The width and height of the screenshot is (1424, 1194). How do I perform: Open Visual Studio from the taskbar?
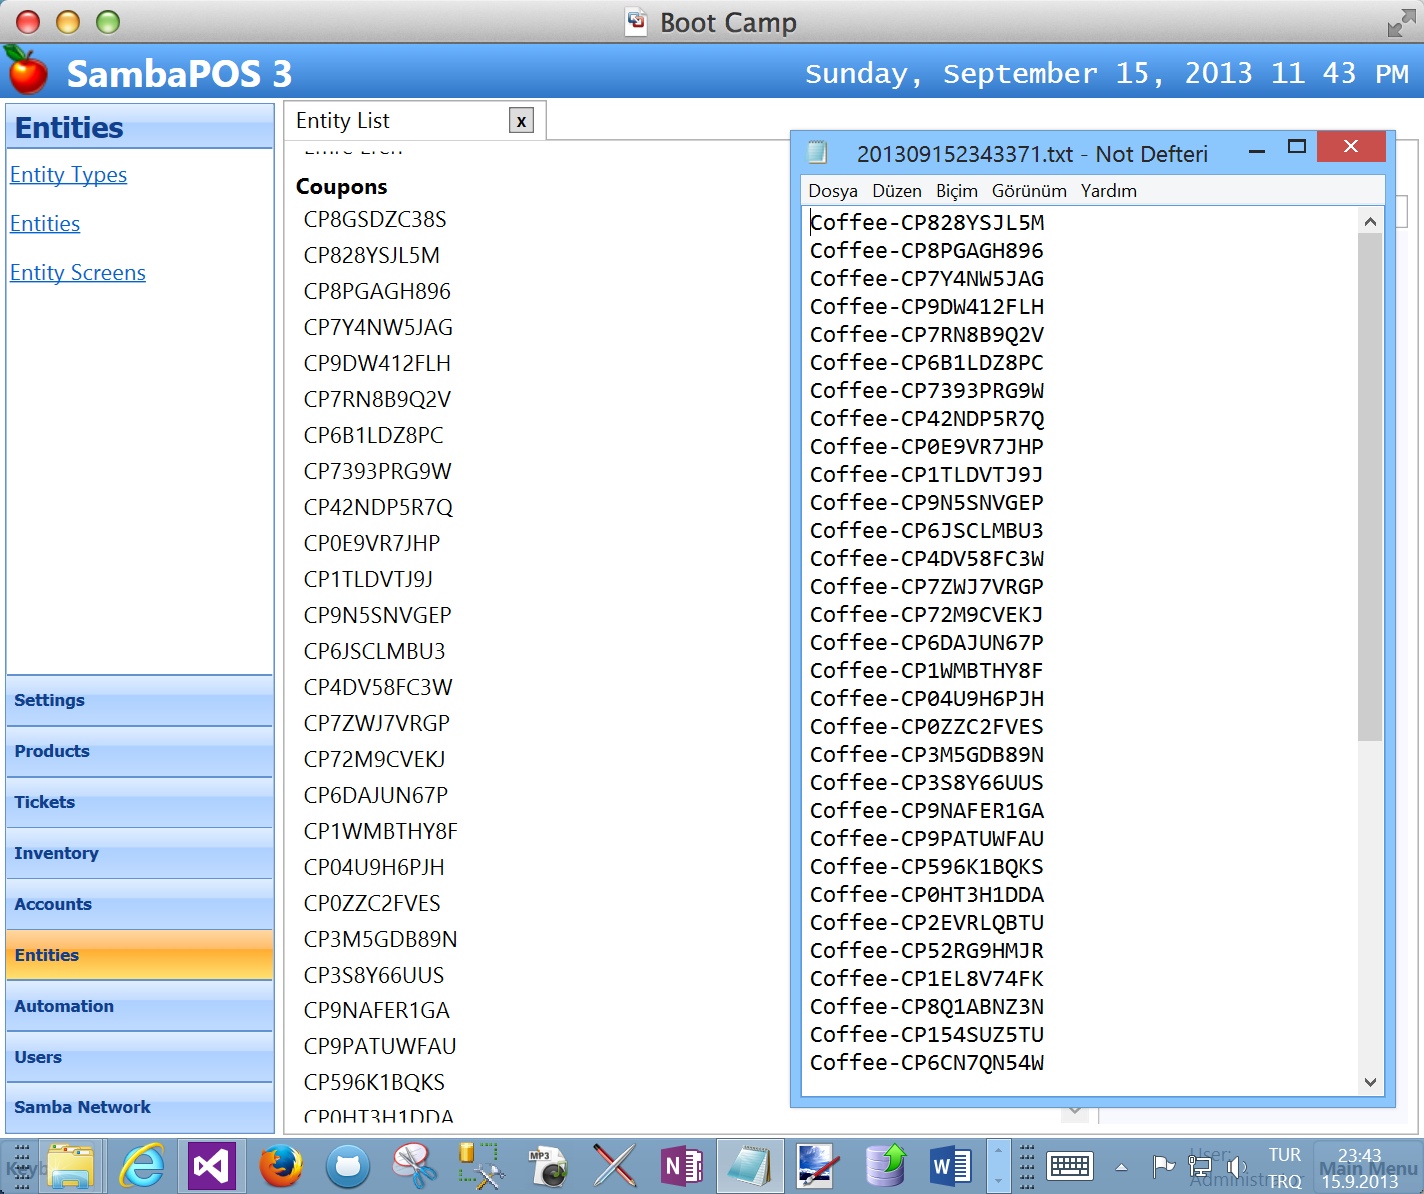coord(211,1166)
